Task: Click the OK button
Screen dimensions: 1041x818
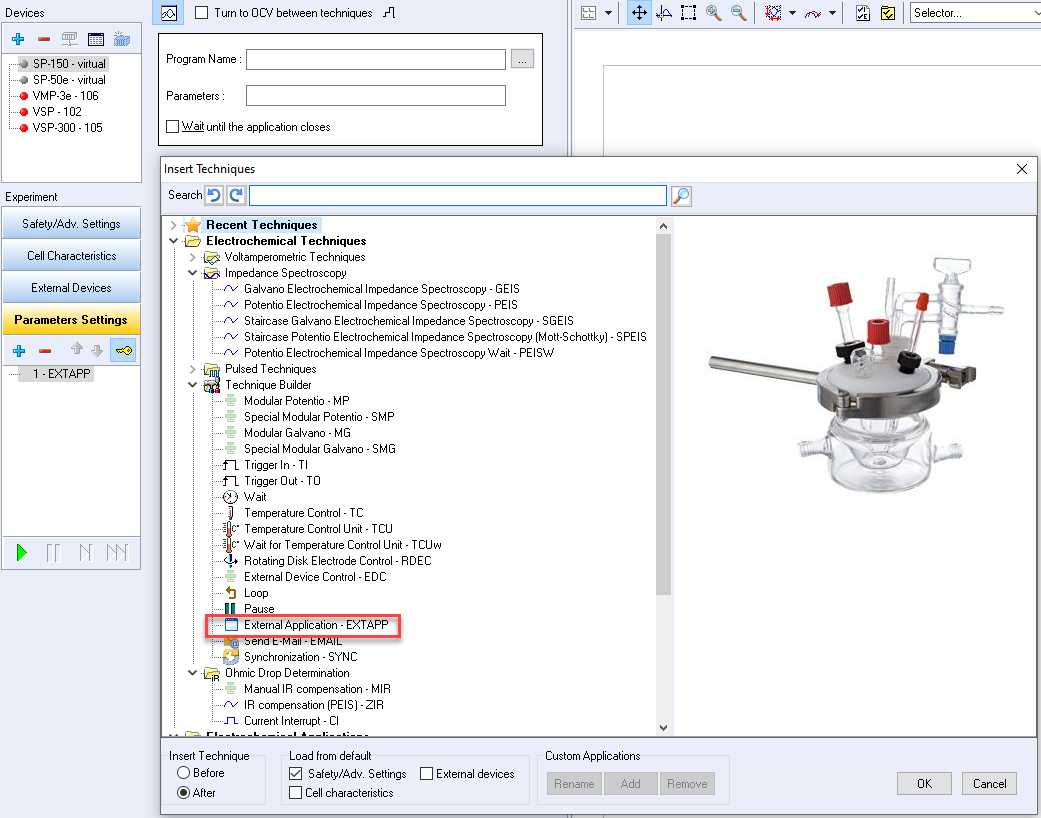Action: (923, 784)
